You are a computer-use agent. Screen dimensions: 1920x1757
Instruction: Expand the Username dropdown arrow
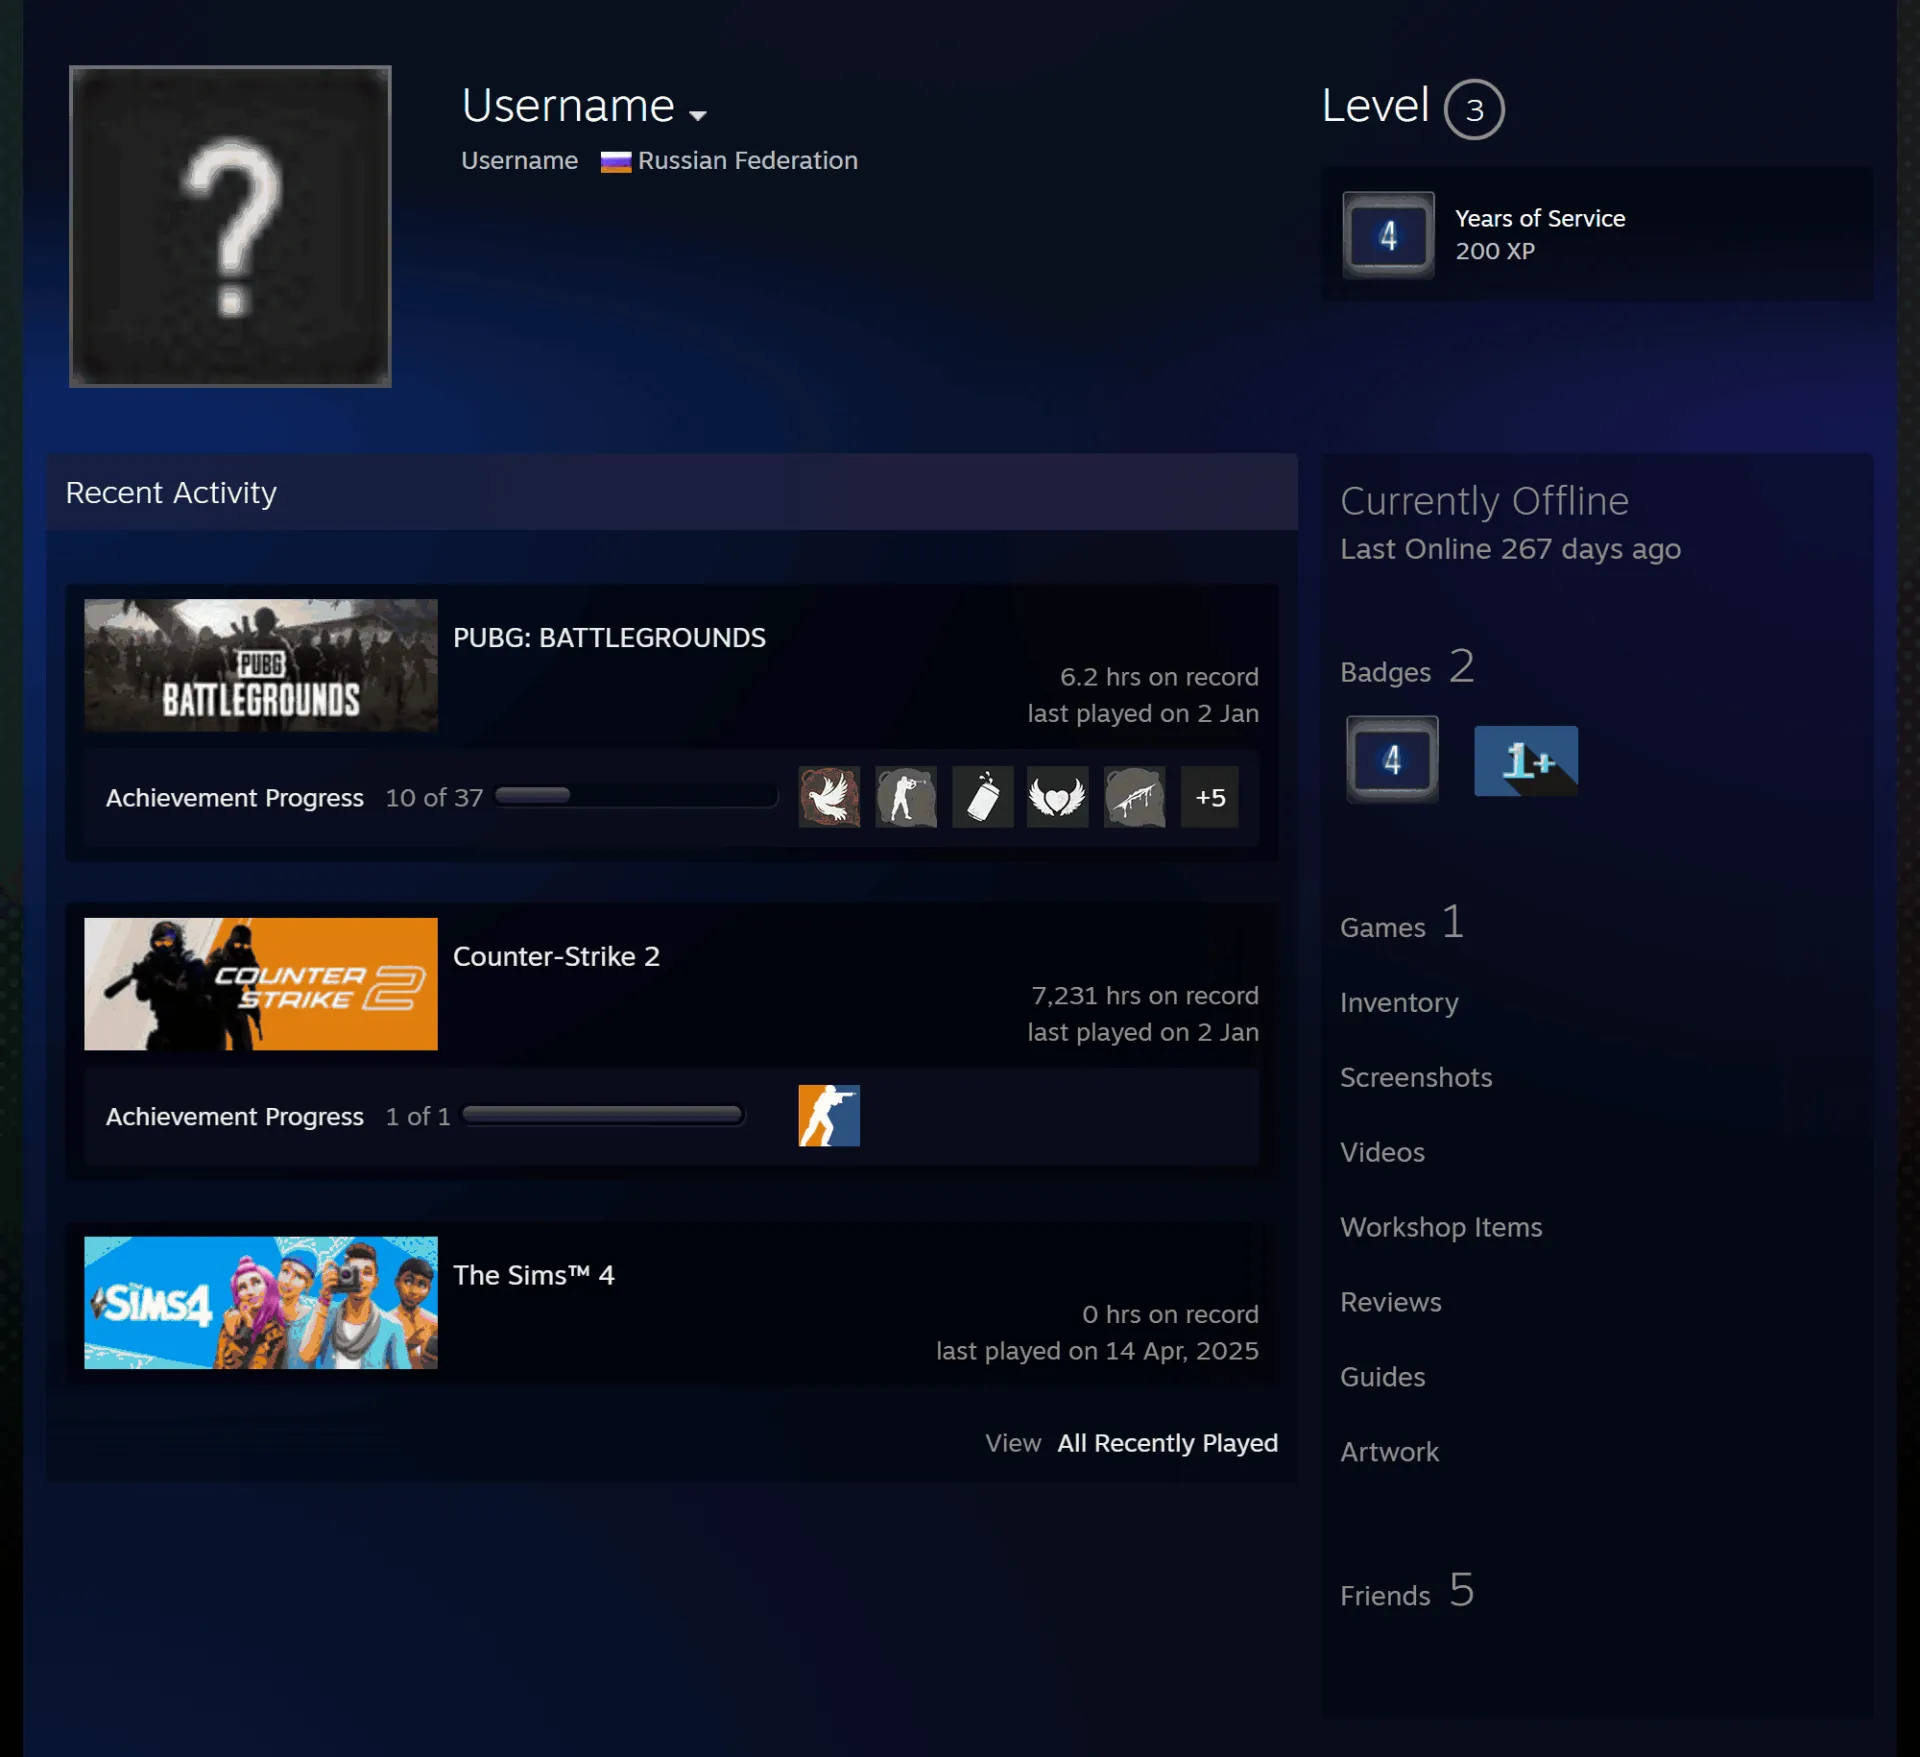(698, 115)
